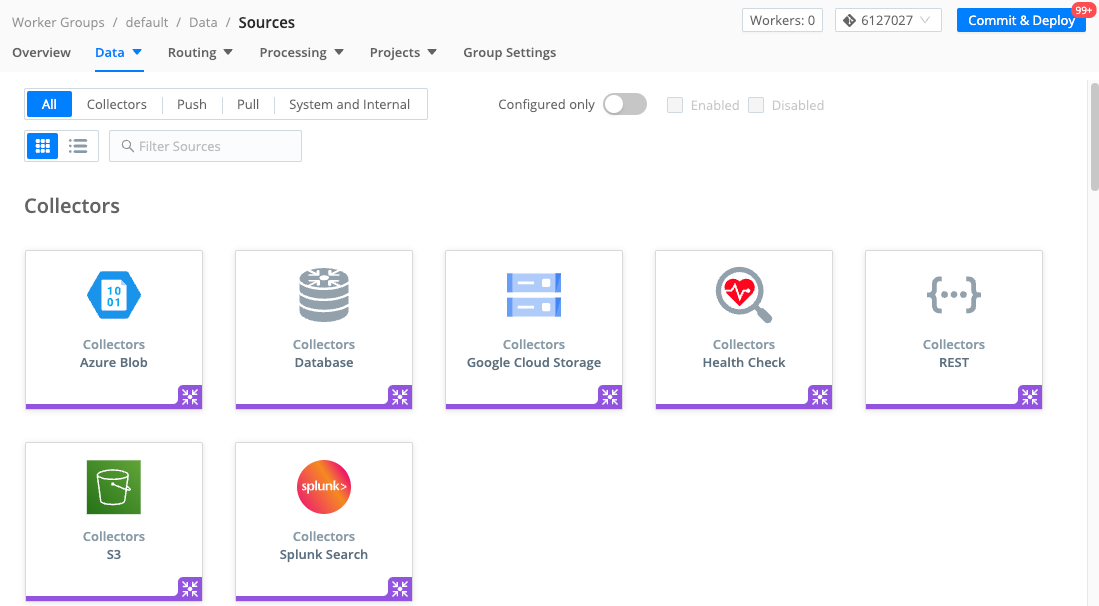The width and height of the screenshot is (1099, 606).
Task: Select the Health Check collector icon
Action: click(743, 294)
